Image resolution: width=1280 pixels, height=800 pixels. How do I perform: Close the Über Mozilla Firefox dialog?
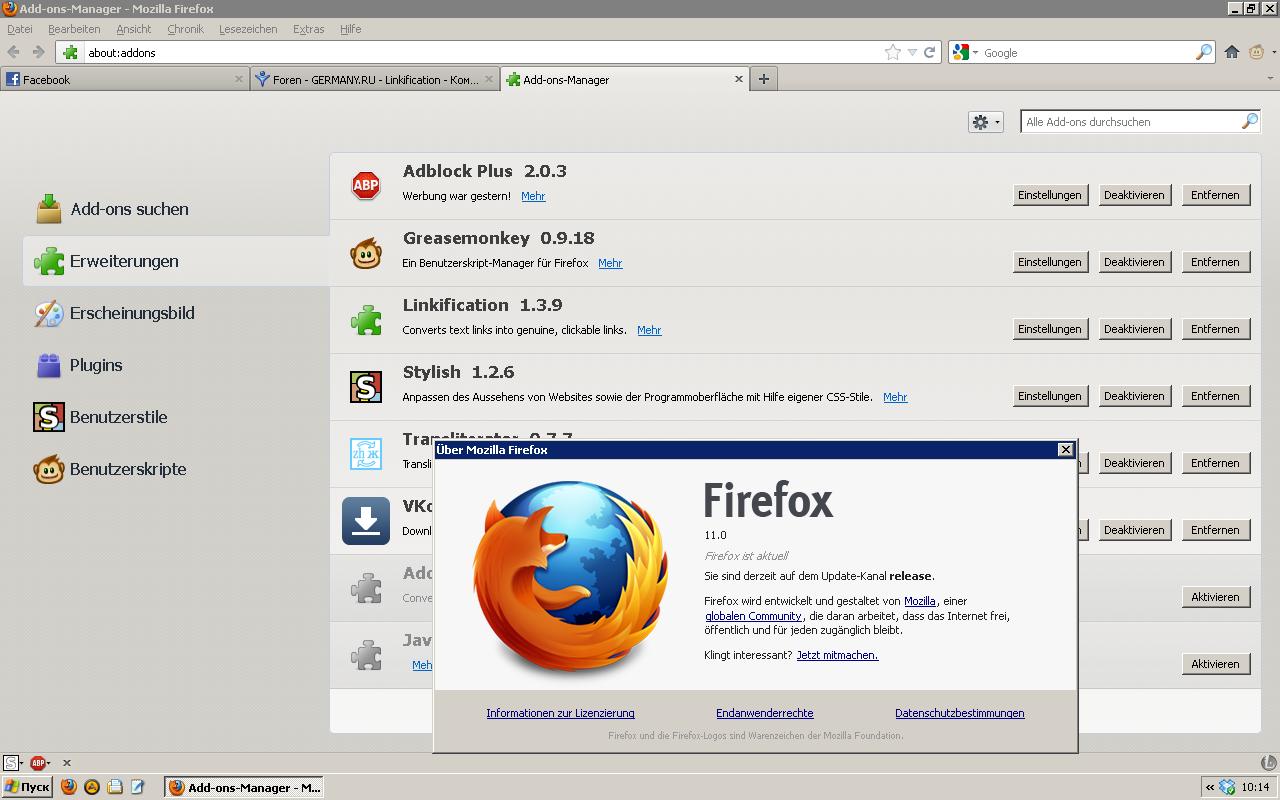coord(1065,450)
